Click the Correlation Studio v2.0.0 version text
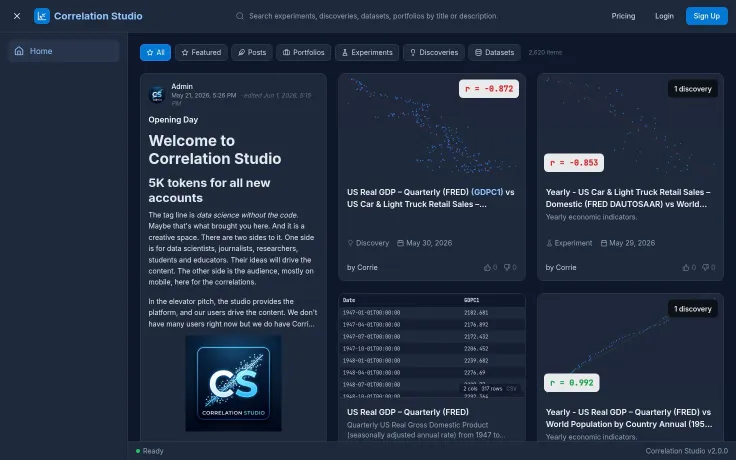This screenshot has height=460, width=736. pyautogui.click(x=686, y=451)
